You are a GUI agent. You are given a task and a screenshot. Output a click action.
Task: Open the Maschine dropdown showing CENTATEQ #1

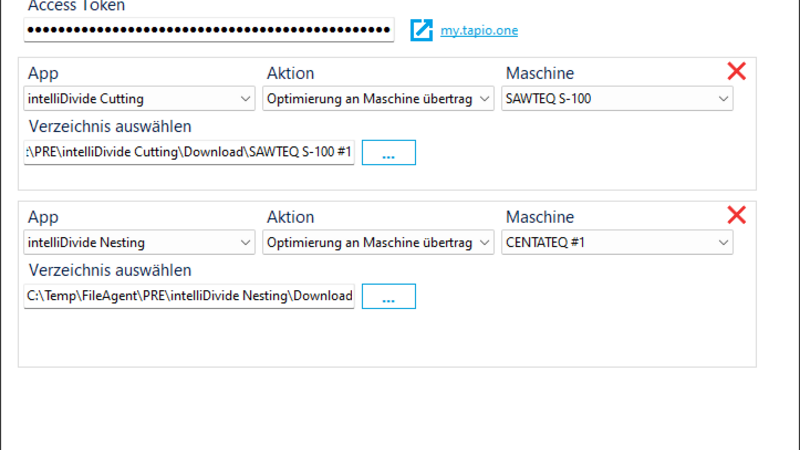pos(617,242)
